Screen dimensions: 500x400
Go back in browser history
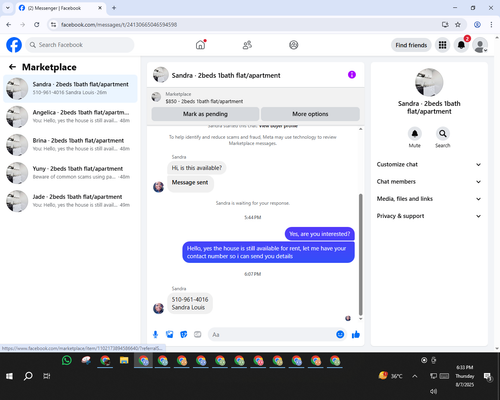coord(9,24)
